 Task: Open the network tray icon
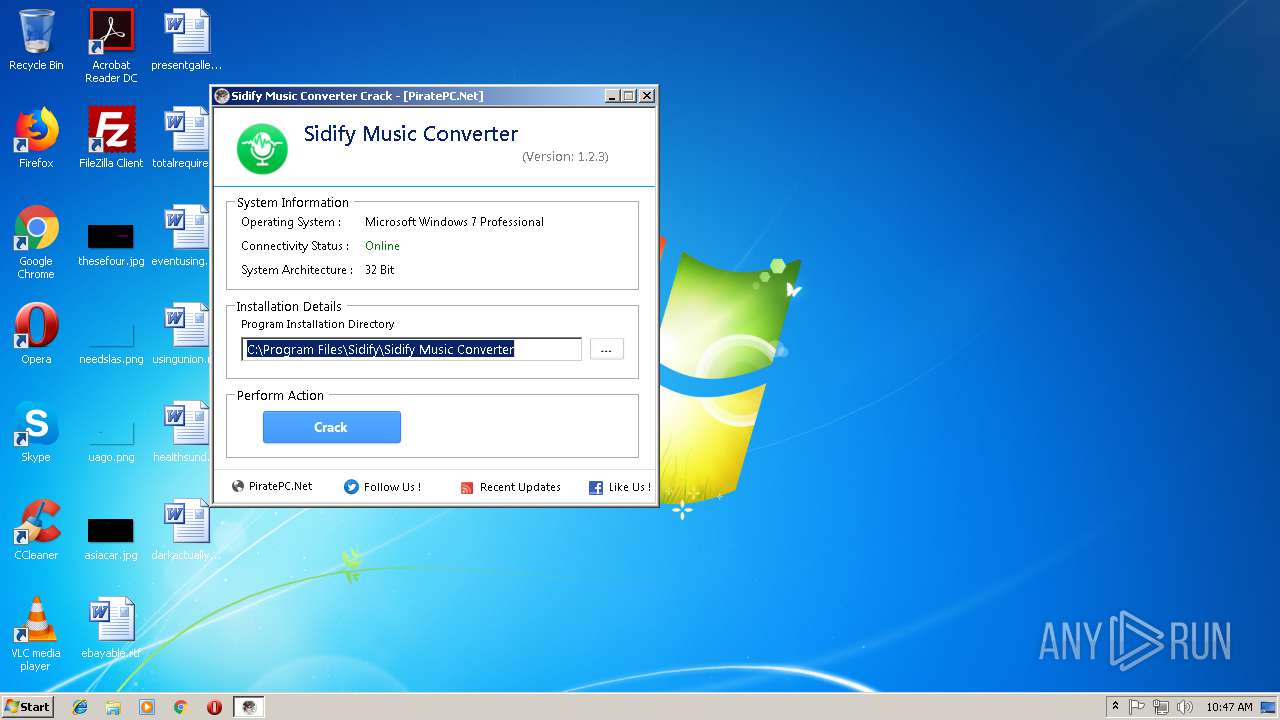coord(1161,707)
